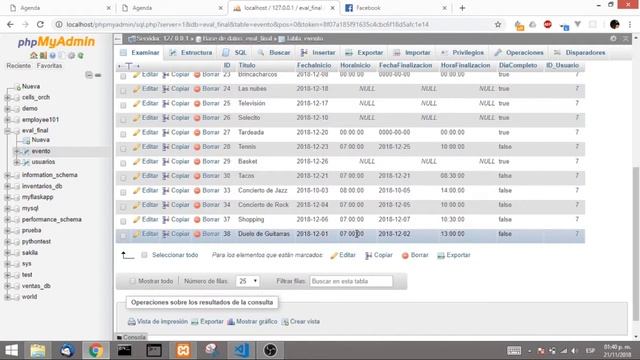Copy row 25 Televisión
Image resolution: width=640 pixels, height=360 pixels.
pyautogui.click(x=176, y=103)
